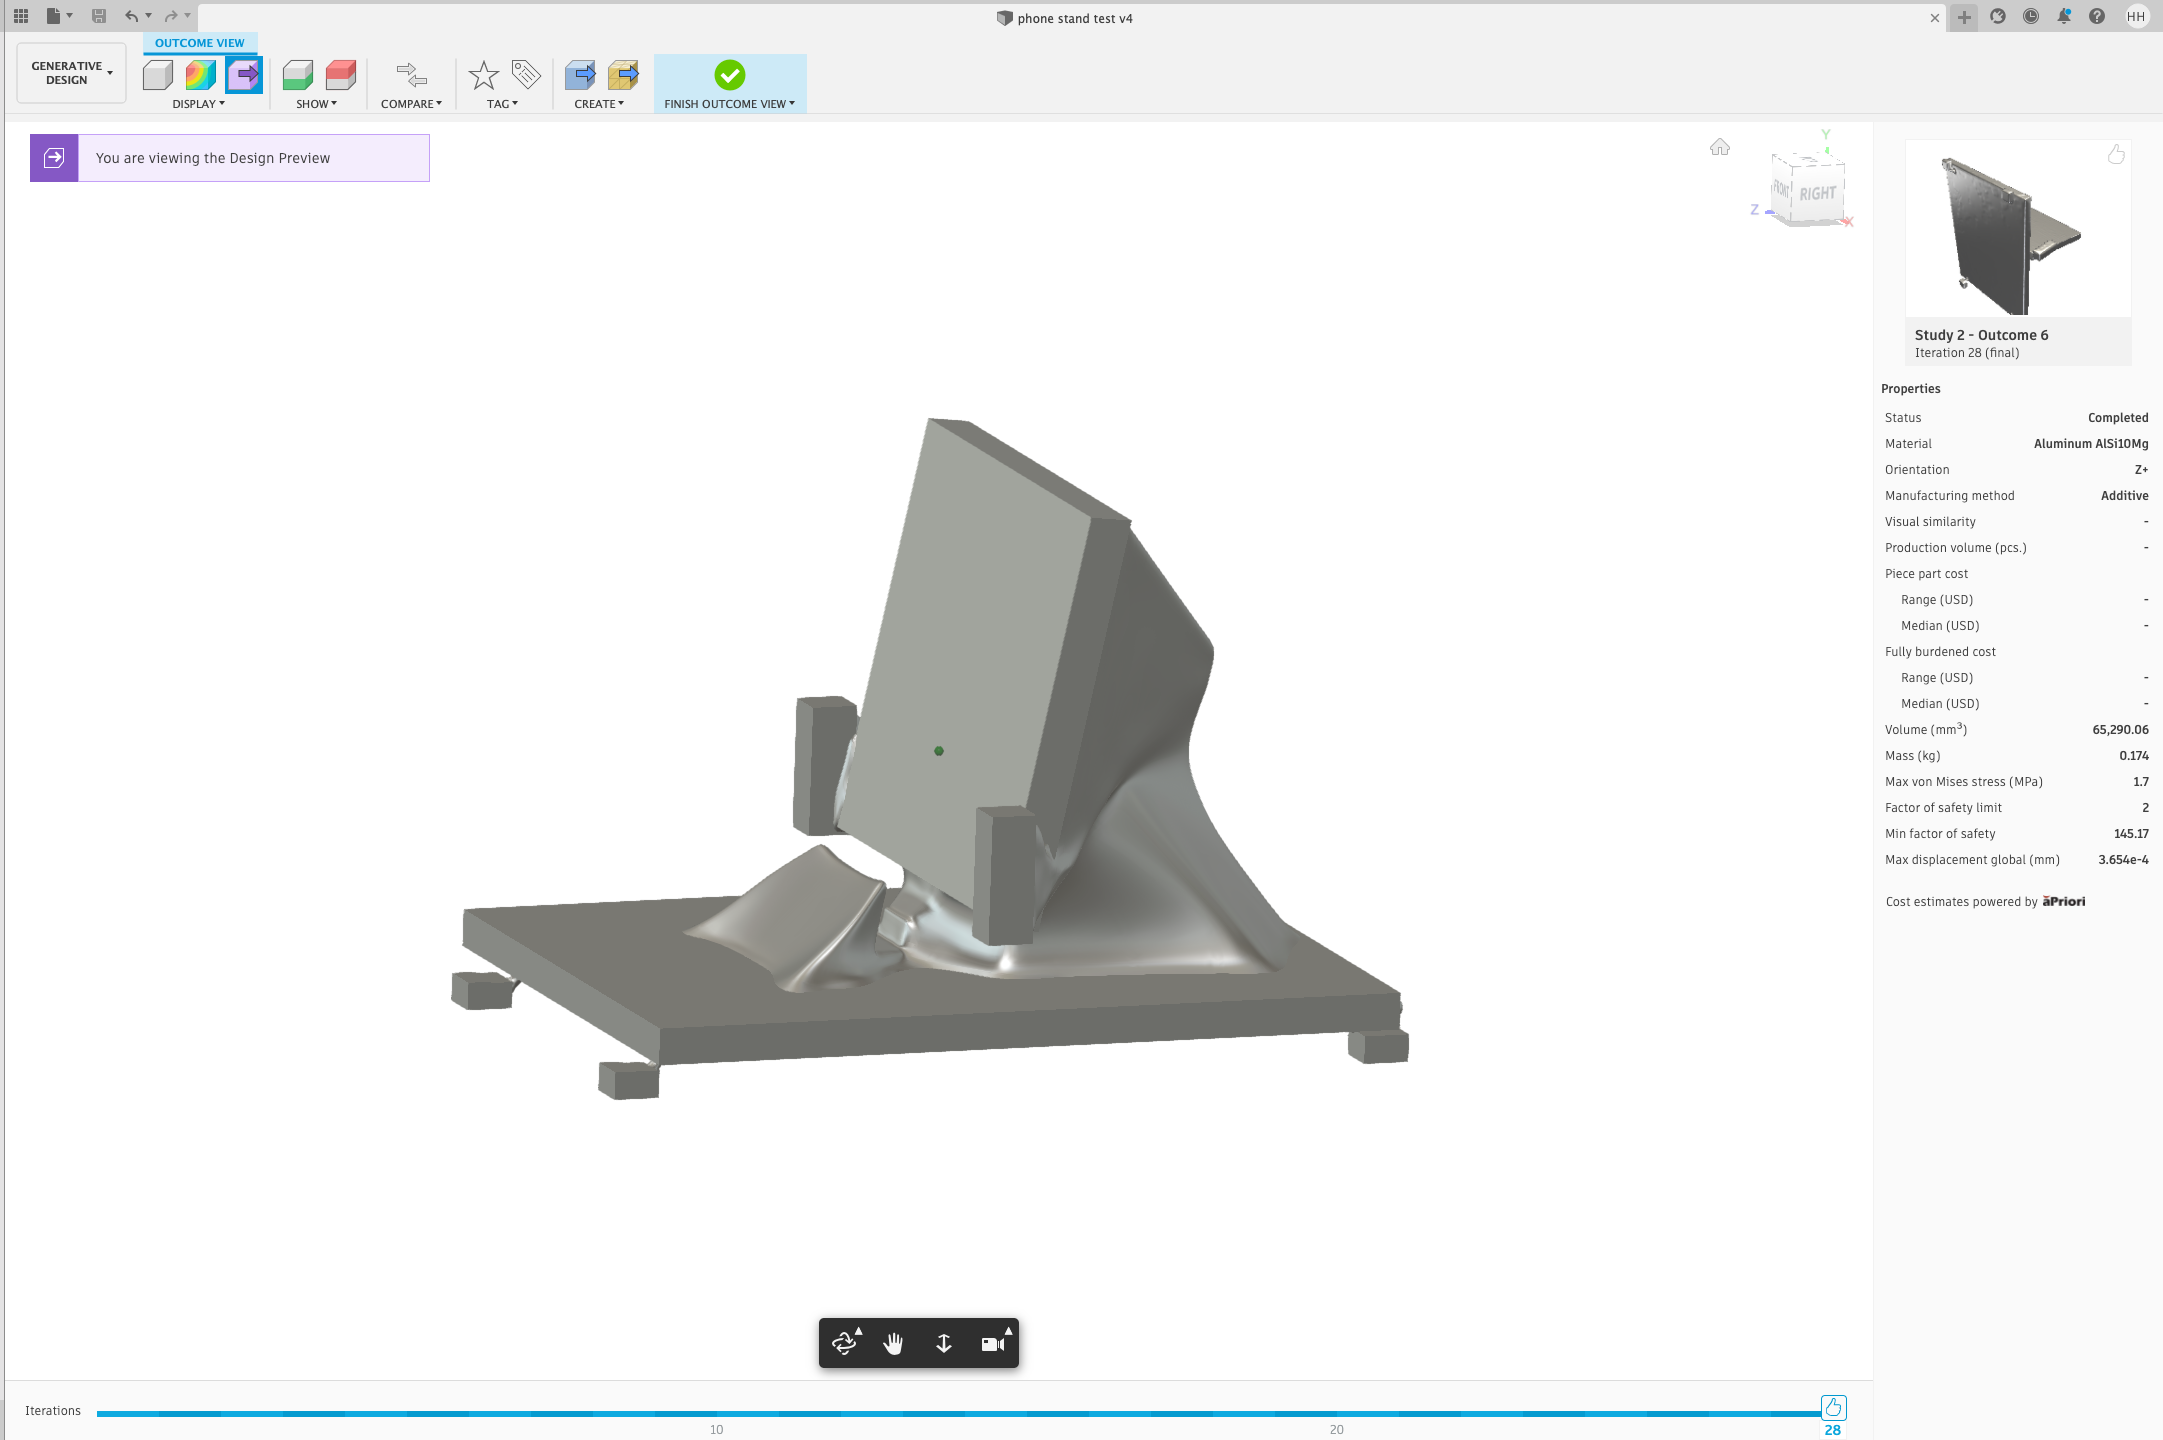Viewport: 2163px width, 1440px height.
Task: Select the Outcome View ribbon tab
Action: (x=200, y=43)
